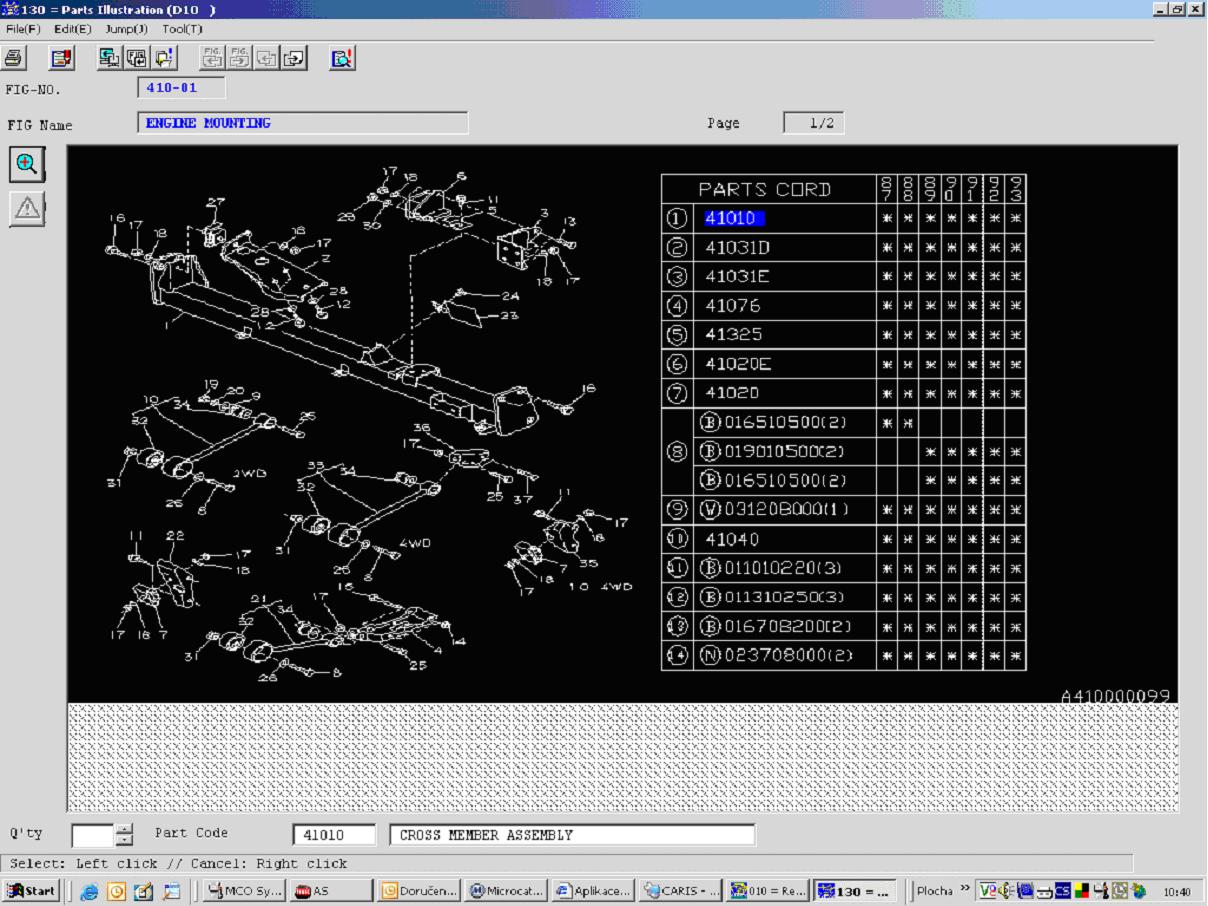Screen dimensions: 1208x906
Task: Click the CROSS MEMBER ASSEMBLY description field
Action: click(x=572, y=835)
